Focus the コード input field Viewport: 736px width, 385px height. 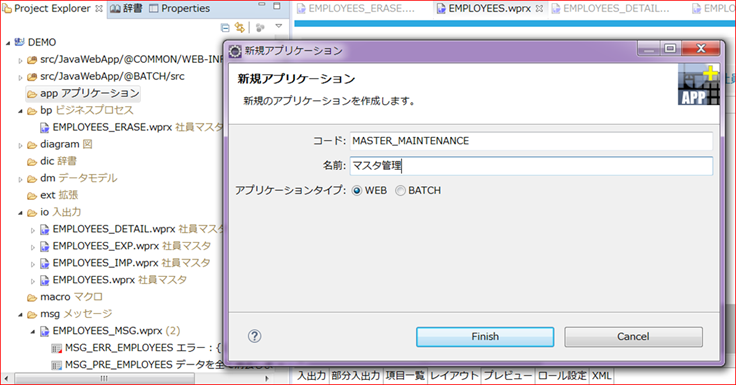click(x=531, y=141)
